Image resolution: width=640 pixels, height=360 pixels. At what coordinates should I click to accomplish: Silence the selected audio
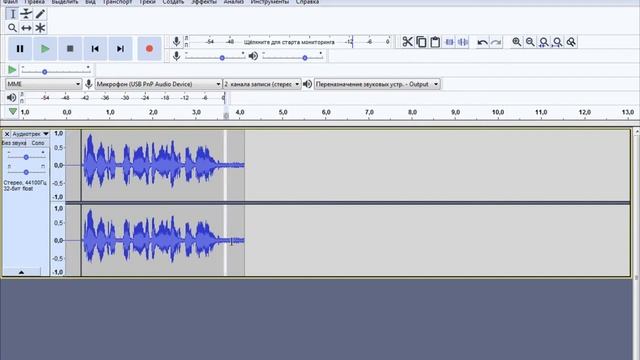pos(463,42)
